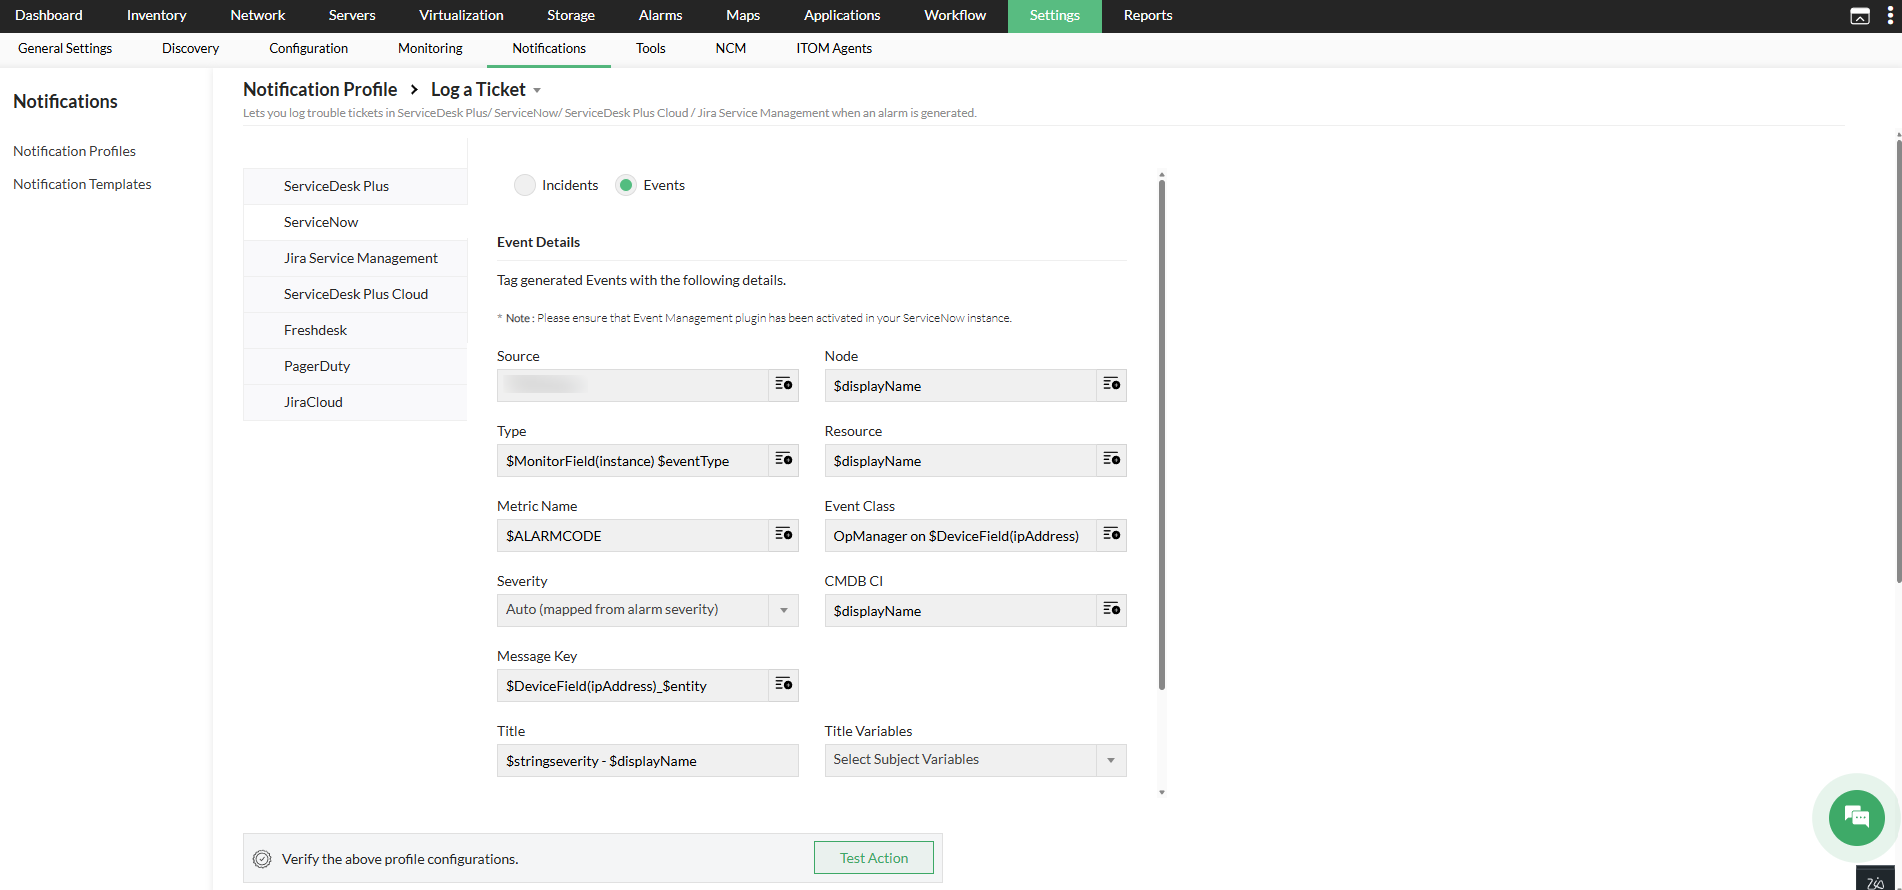Click the page vertical scrollbar
The width and height of the screenshot is (1902, 890).
1899,360
